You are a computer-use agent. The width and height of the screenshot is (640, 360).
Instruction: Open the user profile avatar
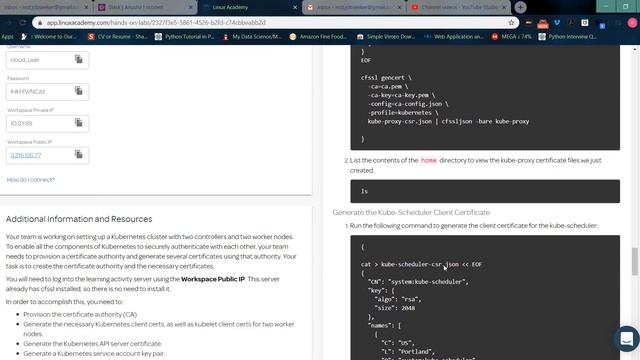click(632, 23)
